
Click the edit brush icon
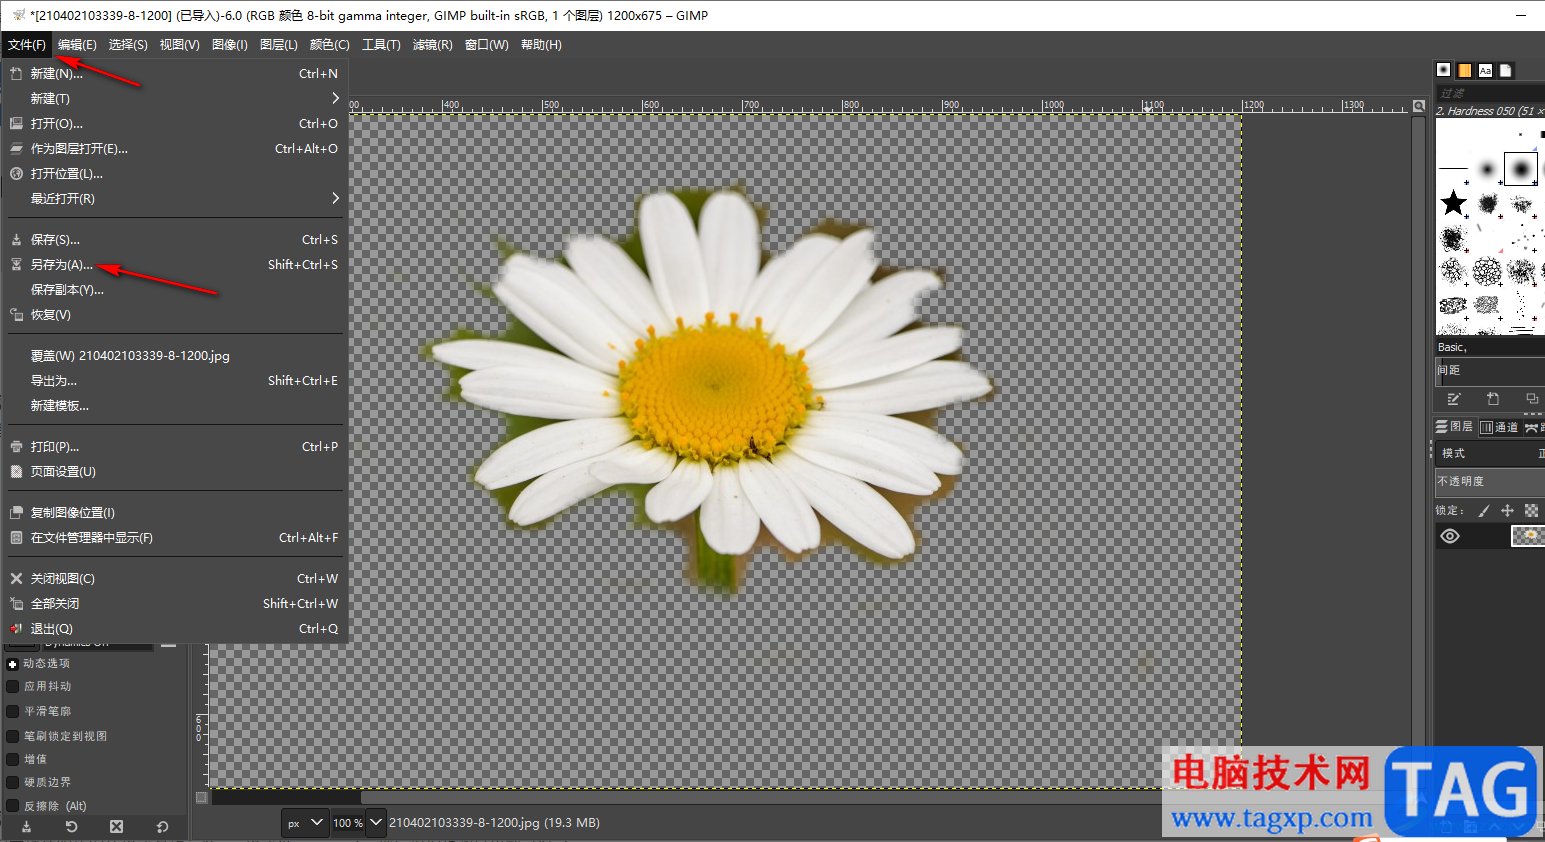click(1454, 399)
